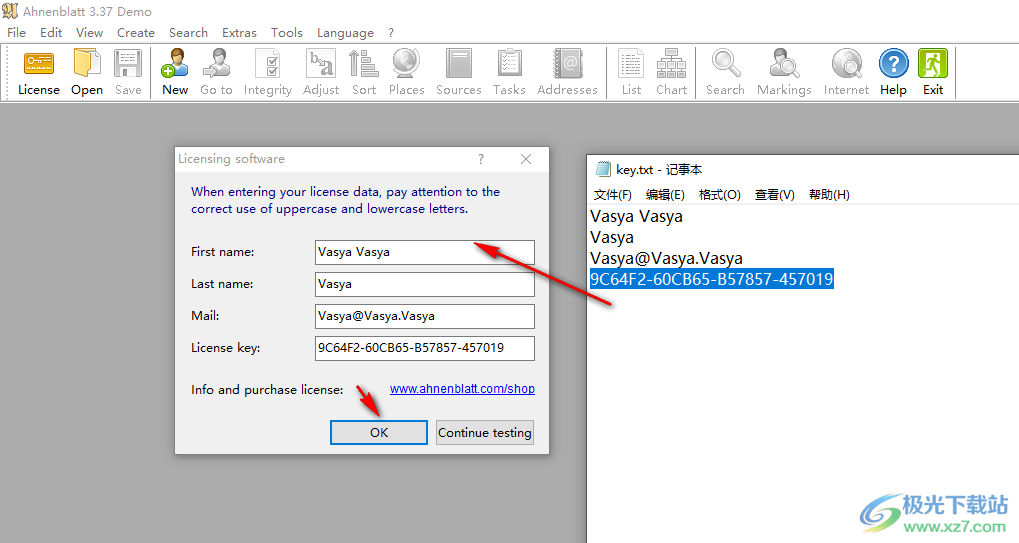
Task: Focus the First name input field
Action: (425, 252)
